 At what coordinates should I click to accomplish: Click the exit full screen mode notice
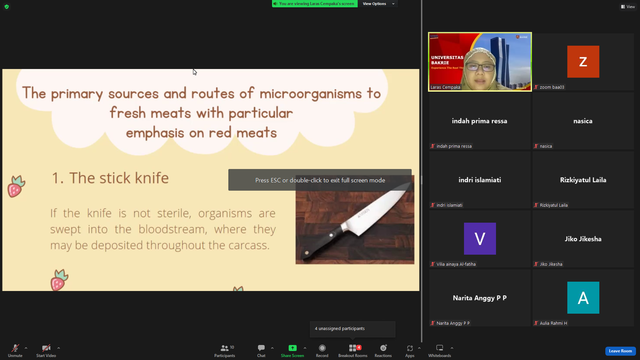(320, 180)
